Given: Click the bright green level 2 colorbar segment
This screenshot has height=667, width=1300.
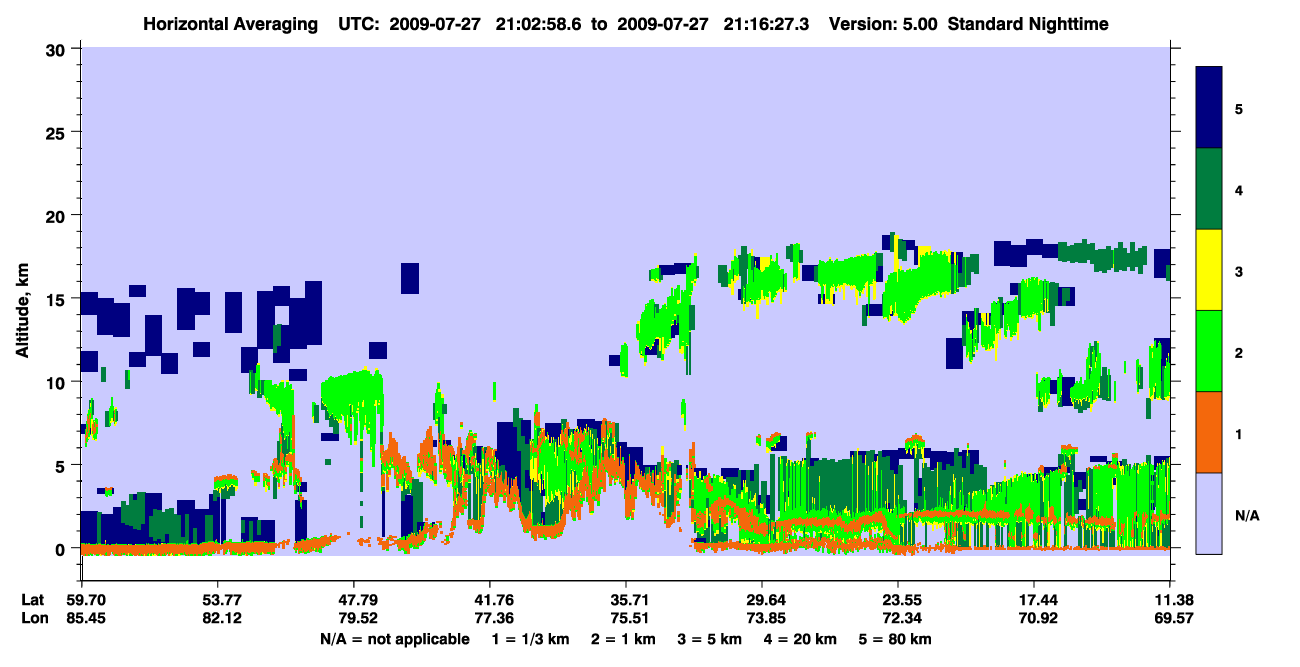Looking at the screenshot, I should click(x=1210, y=350).
